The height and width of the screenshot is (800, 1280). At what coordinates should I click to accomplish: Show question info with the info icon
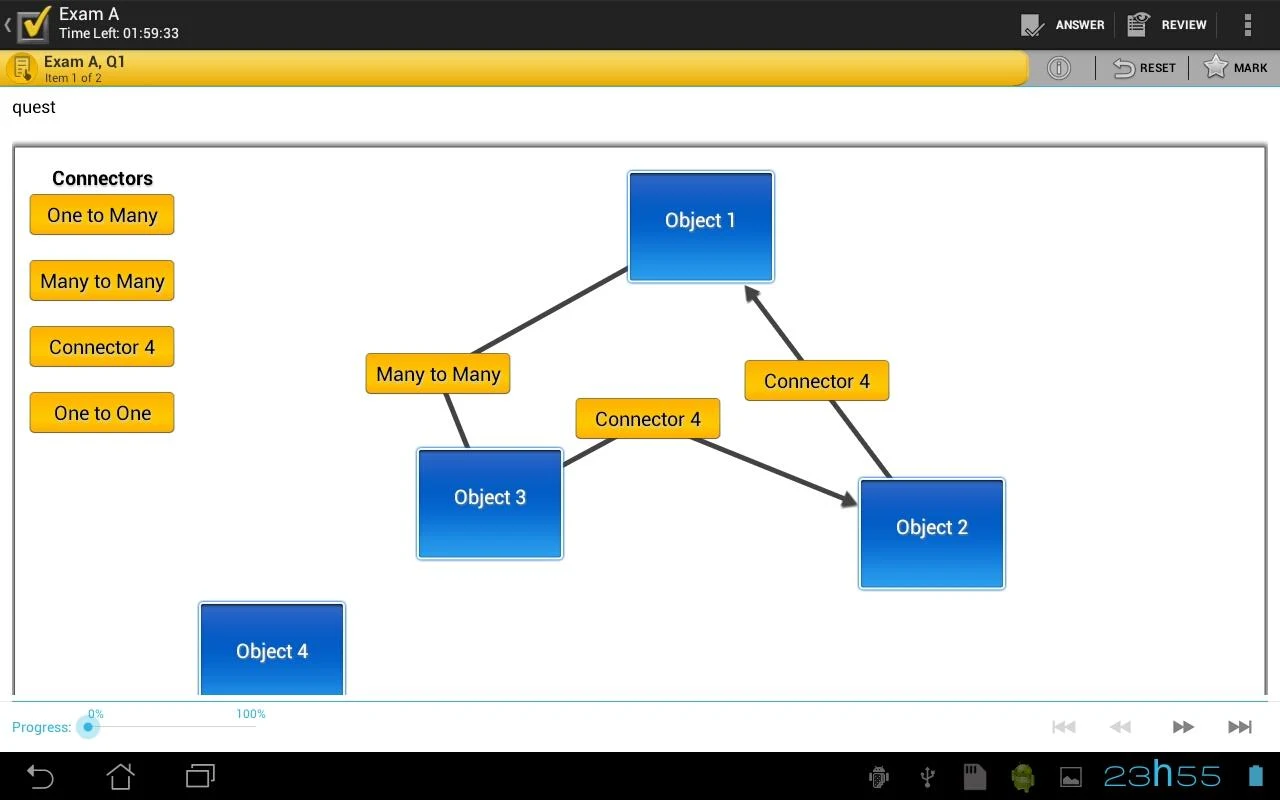coord(1058,68)
